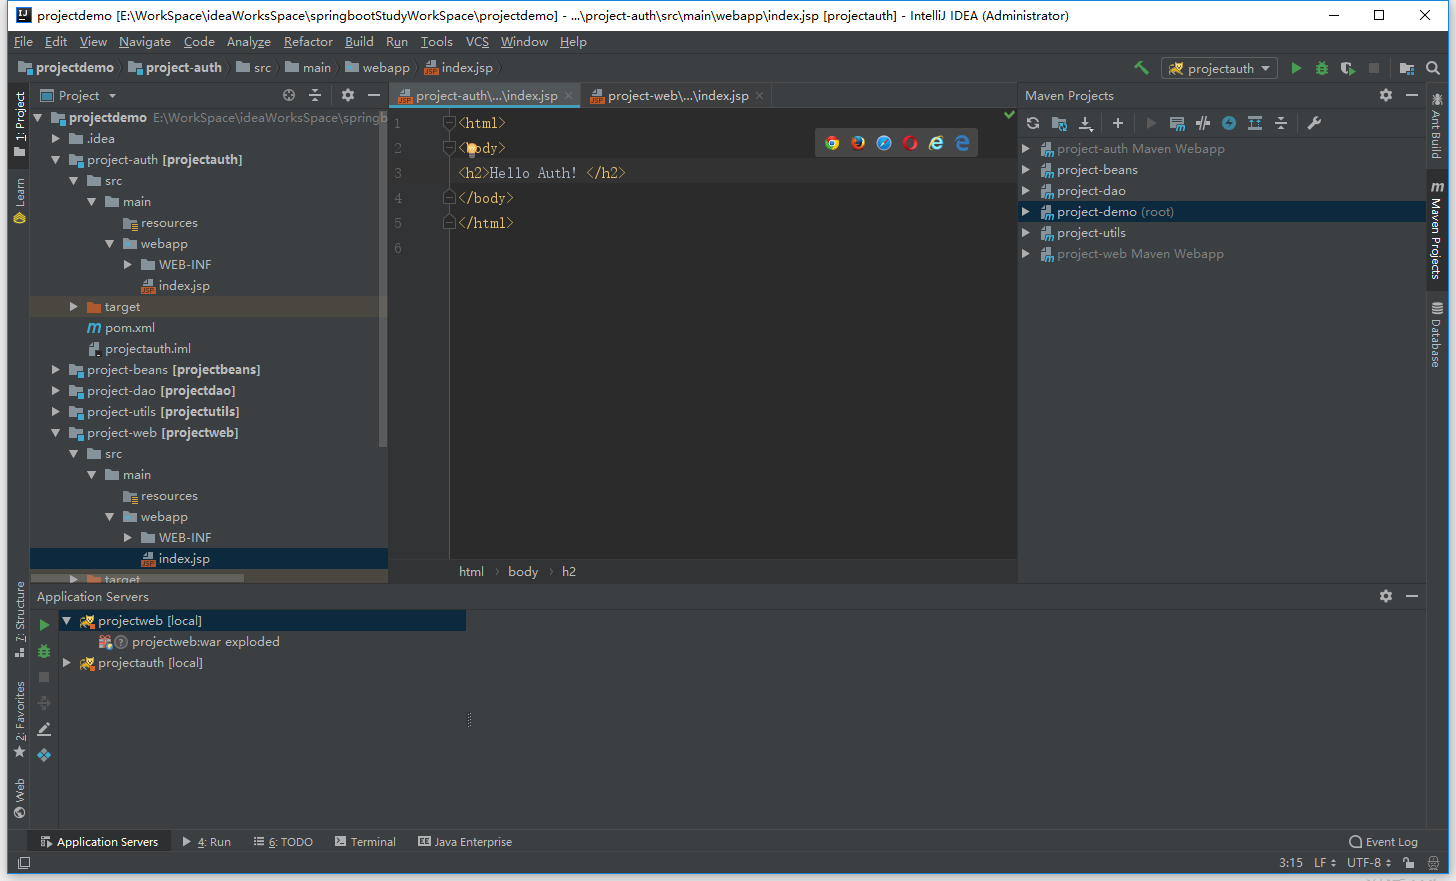
Task: Open Edge browser preview icon
Action: pyautogui.click(x=962, y=143)
